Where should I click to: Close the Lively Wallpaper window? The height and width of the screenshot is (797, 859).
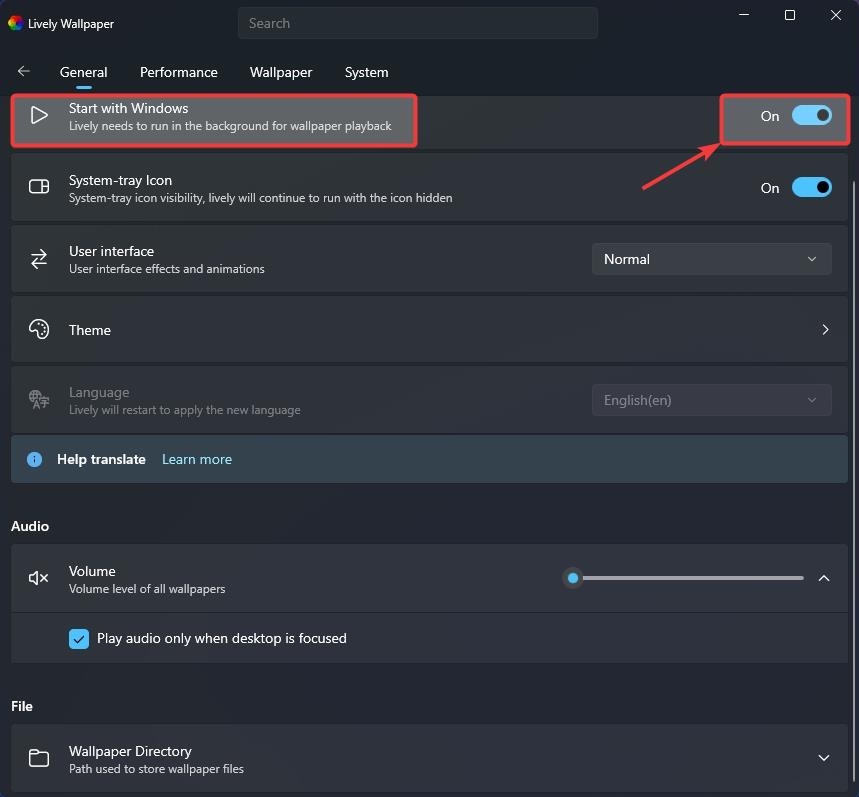(x=835, y=15)
